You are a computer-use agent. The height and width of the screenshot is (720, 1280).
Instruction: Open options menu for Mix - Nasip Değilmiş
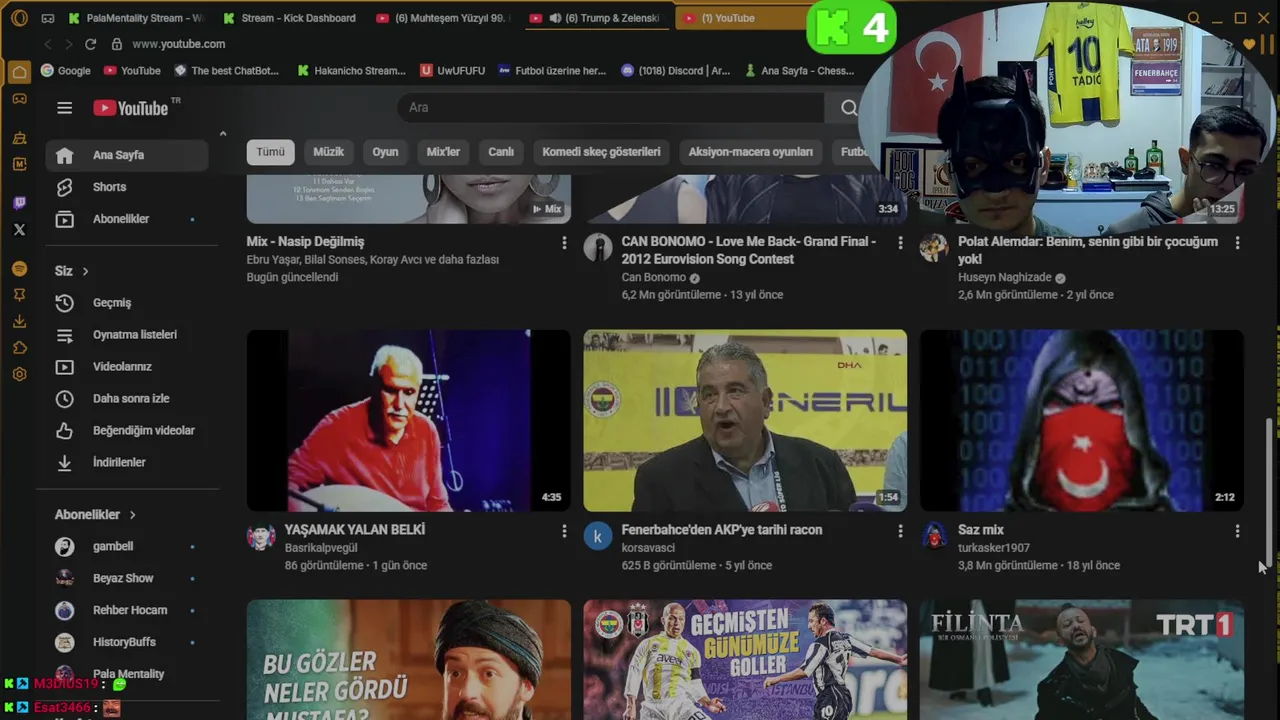(x=564, y=243)
